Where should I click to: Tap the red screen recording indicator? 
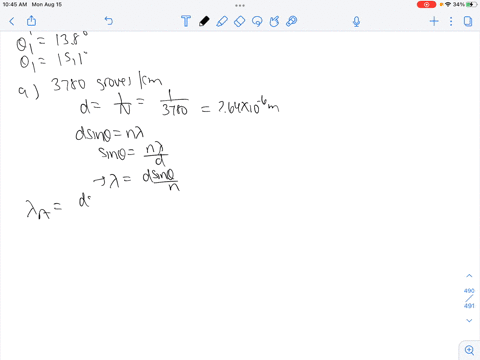coord(426,4)
